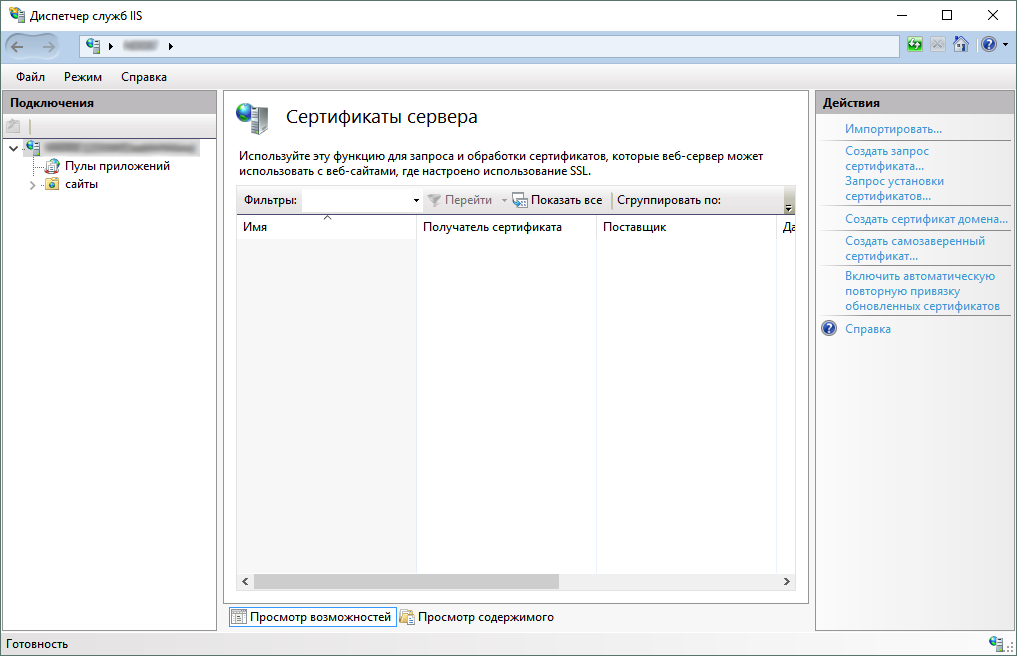Select Пулы приложений in the connections tree
Image resolution: width=1017 pixels, height=656 pixels.
117,166
